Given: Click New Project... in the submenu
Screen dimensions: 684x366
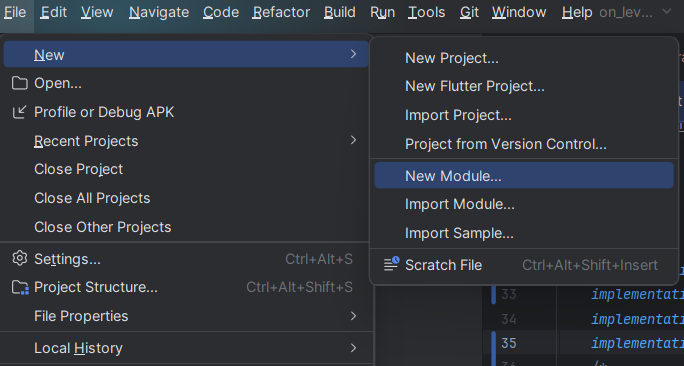Looking at the screenshot, I should coord(451,58).
